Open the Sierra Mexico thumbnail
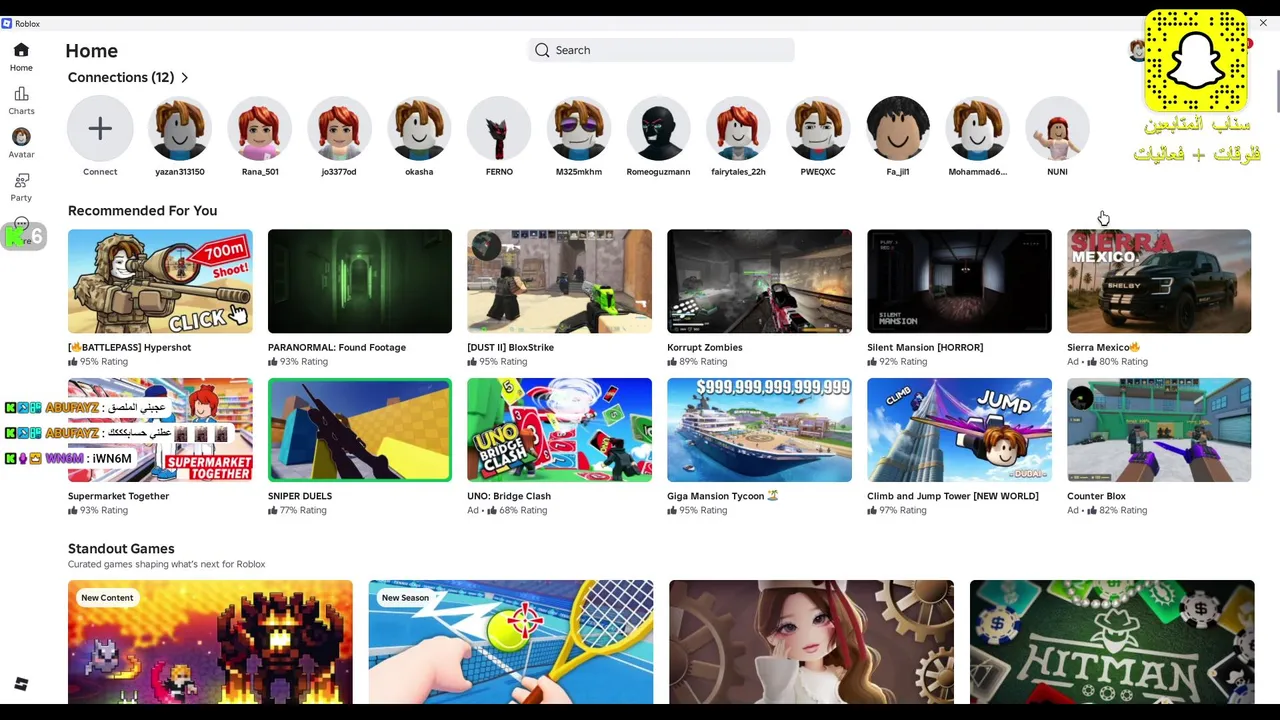1280x720 pixels. pos(1159,281)
